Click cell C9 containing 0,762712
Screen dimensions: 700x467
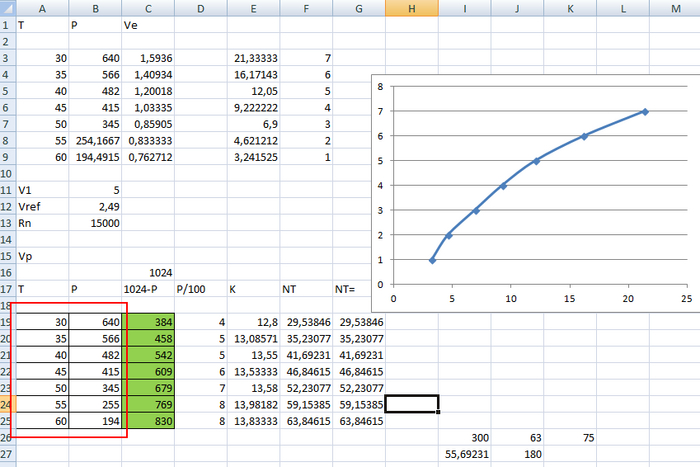(x=148, y=157)
